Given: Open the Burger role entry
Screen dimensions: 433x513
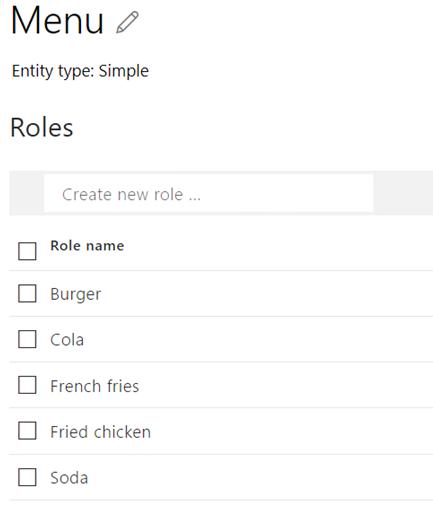Looking at the screenshot, I should 75,294.
